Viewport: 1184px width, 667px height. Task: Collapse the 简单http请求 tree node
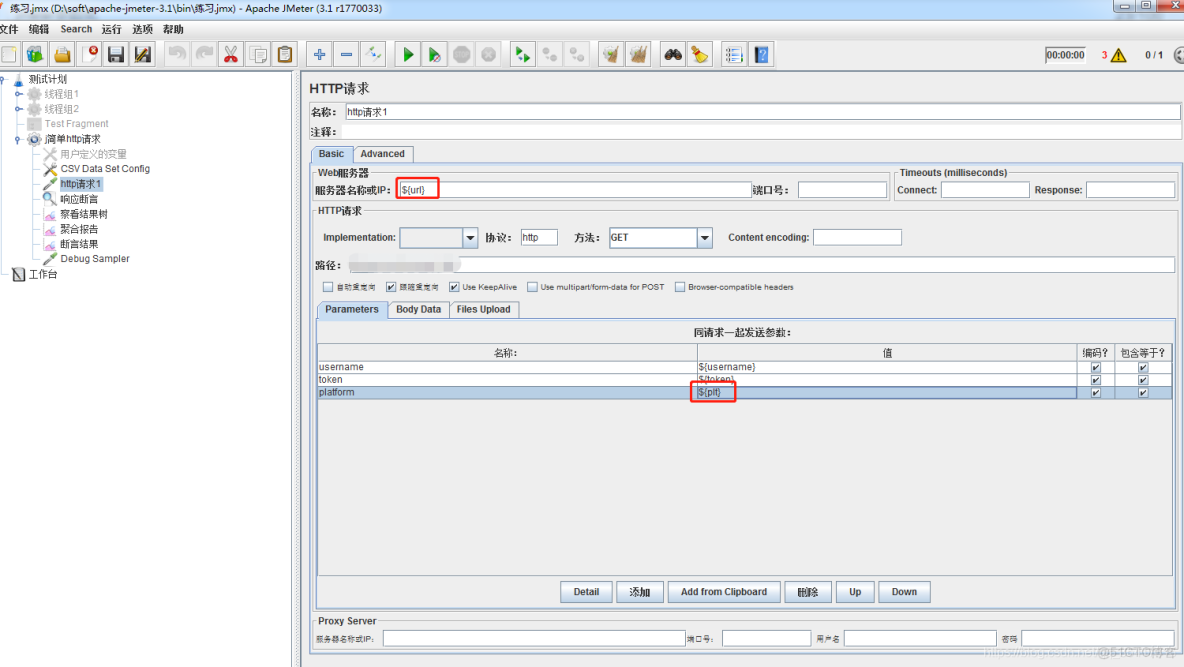(18, 139)
